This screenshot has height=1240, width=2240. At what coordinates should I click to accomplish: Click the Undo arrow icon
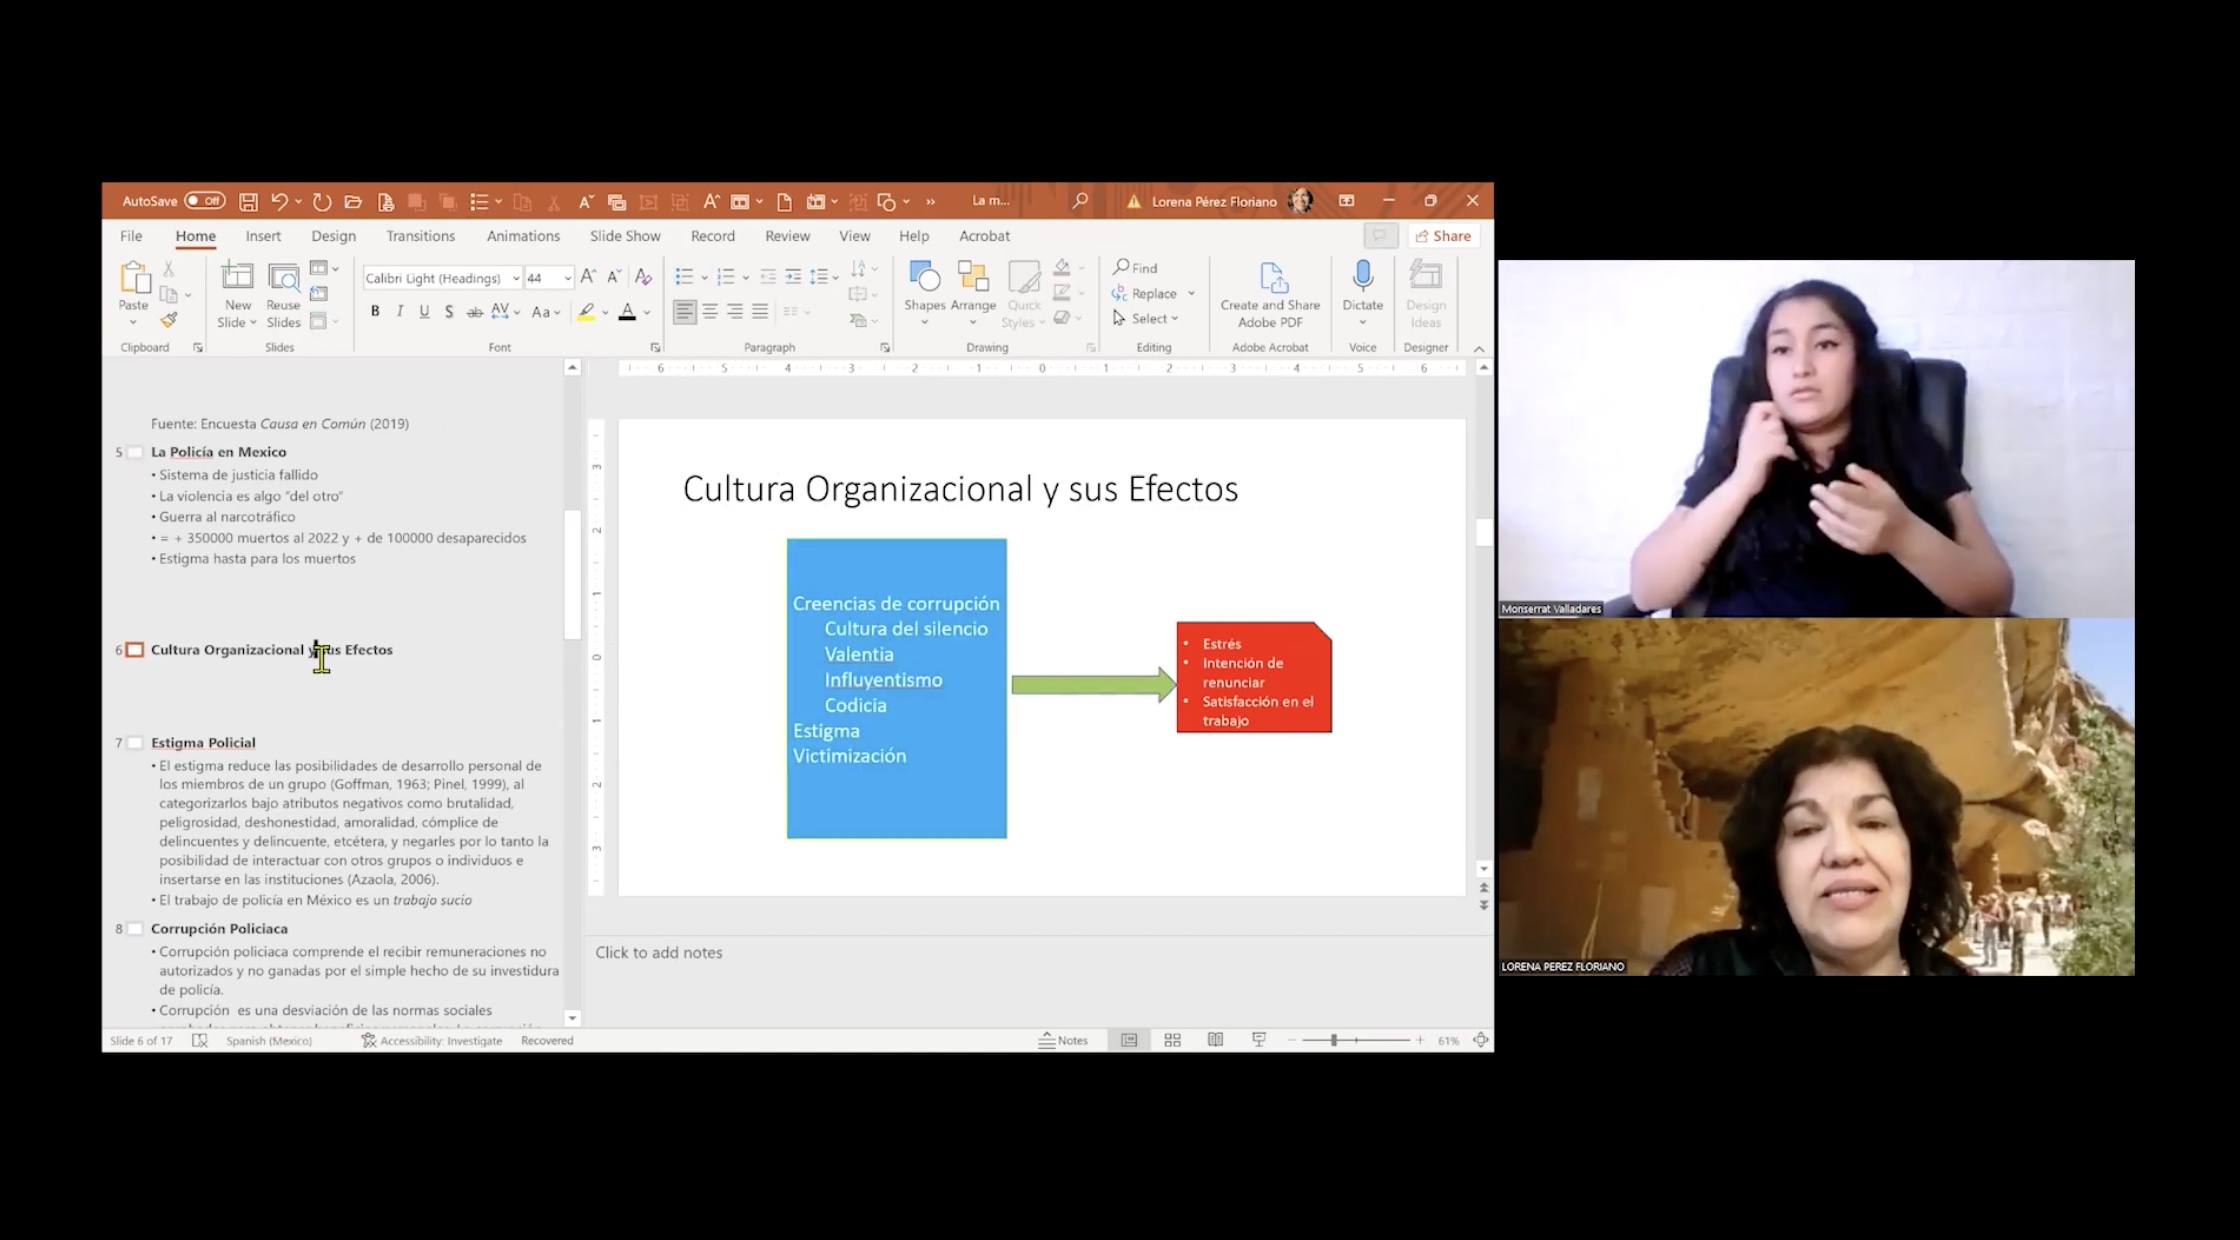pos(279,202)
